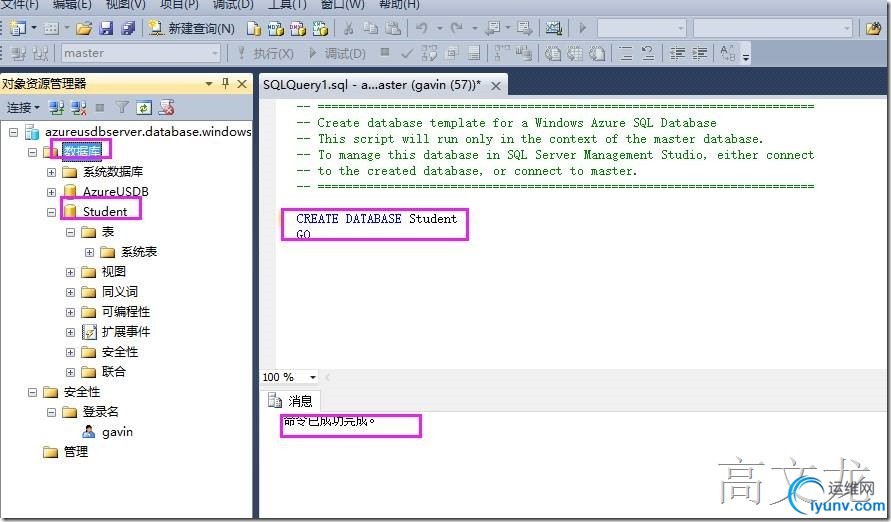Select the 同义词 folder
Screen dimensions: 891x522
(x=119, y=292)
